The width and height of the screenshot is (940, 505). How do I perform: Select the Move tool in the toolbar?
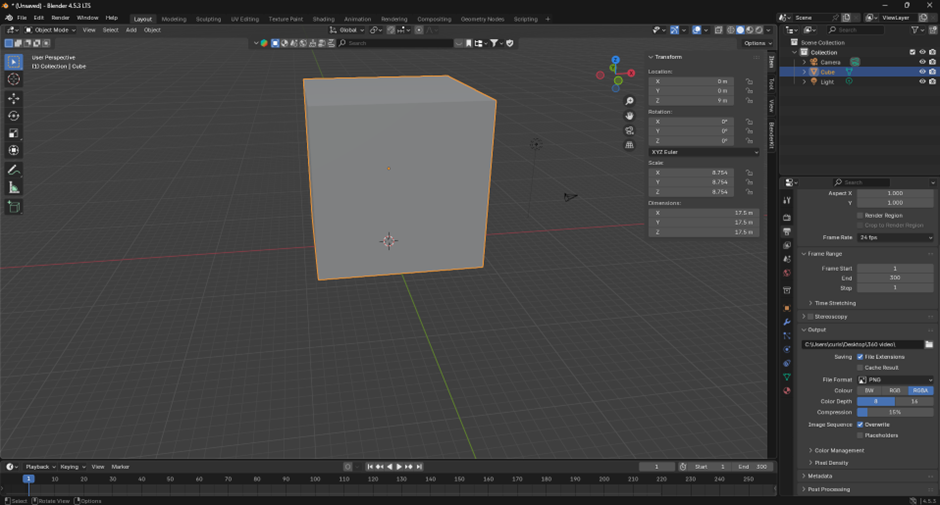coord(13,98)
